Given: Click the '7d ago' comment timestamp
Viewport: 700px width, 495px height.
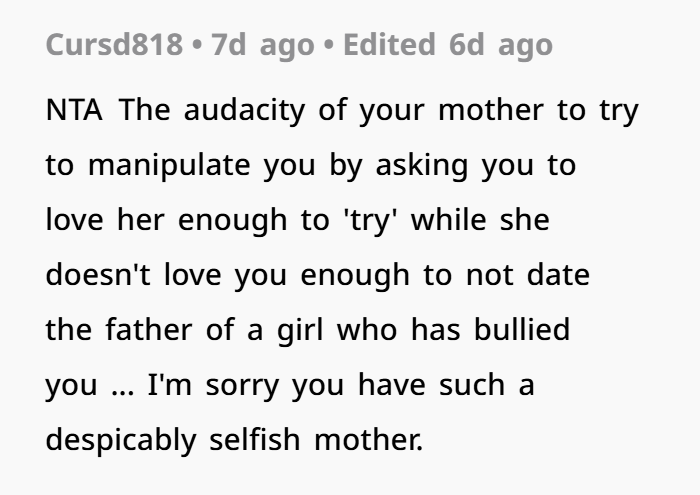Looking at the screenshot, I should [263, 46].
